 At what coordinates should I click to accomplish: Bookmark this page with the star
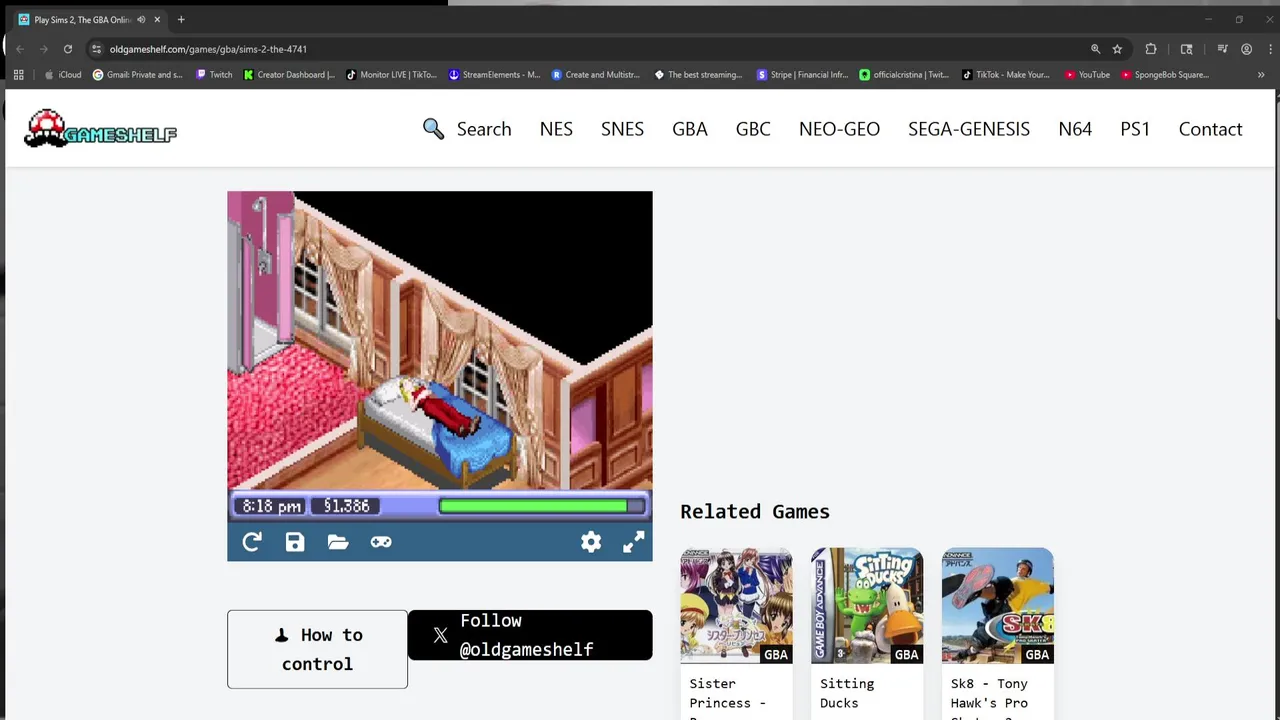[1117, 49]
